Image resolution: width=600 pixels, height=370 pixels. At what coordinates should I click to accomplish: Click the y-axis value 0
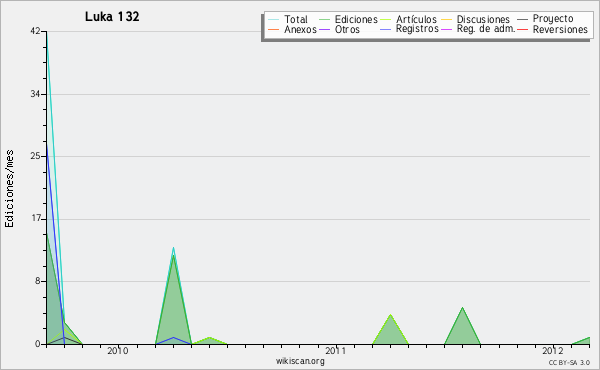[x=38, y=344]
